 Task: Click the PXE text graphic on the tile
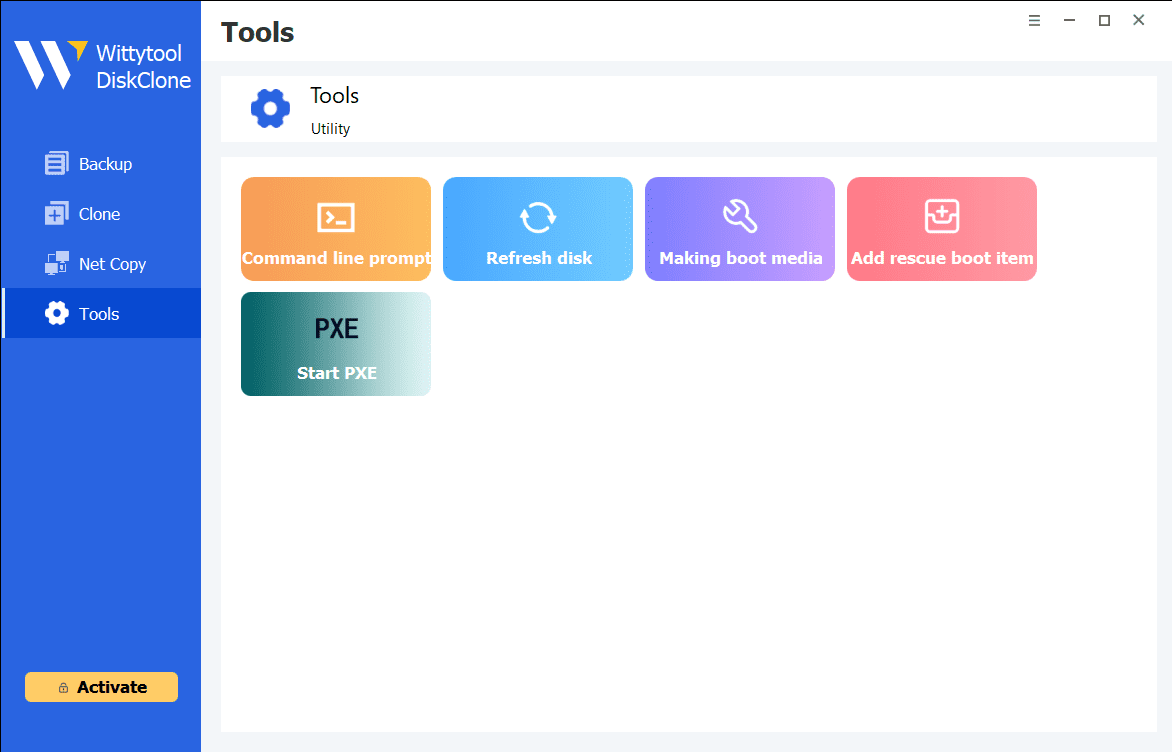click(336, 329)
